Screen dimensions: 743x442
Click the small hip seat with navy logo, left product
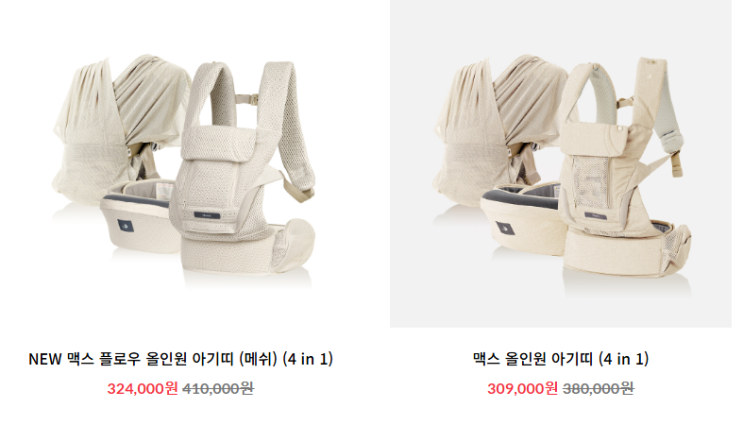(x=137, y=218)
